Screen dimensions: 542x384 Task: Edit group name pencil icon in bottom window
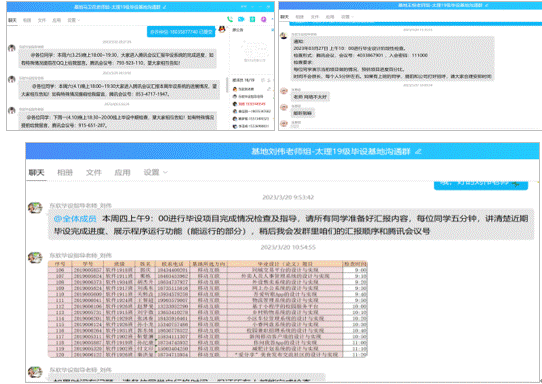click(x=418, y=151)
